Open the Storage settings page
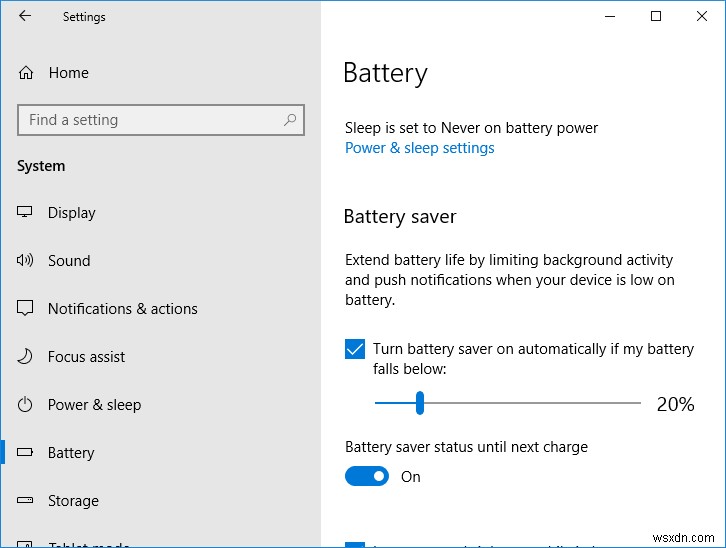726x548 pixels. click(x=73, y=501)
